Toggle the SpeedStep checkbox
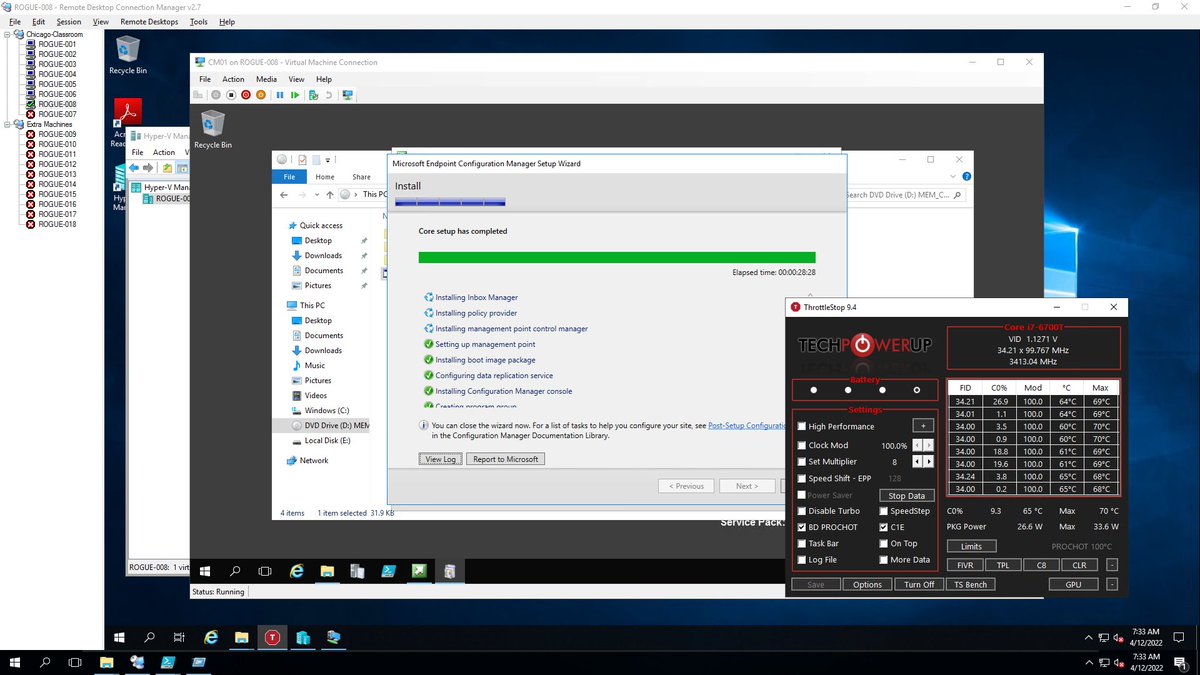Viewport: 1200px width, 675px height. (883, 511)
